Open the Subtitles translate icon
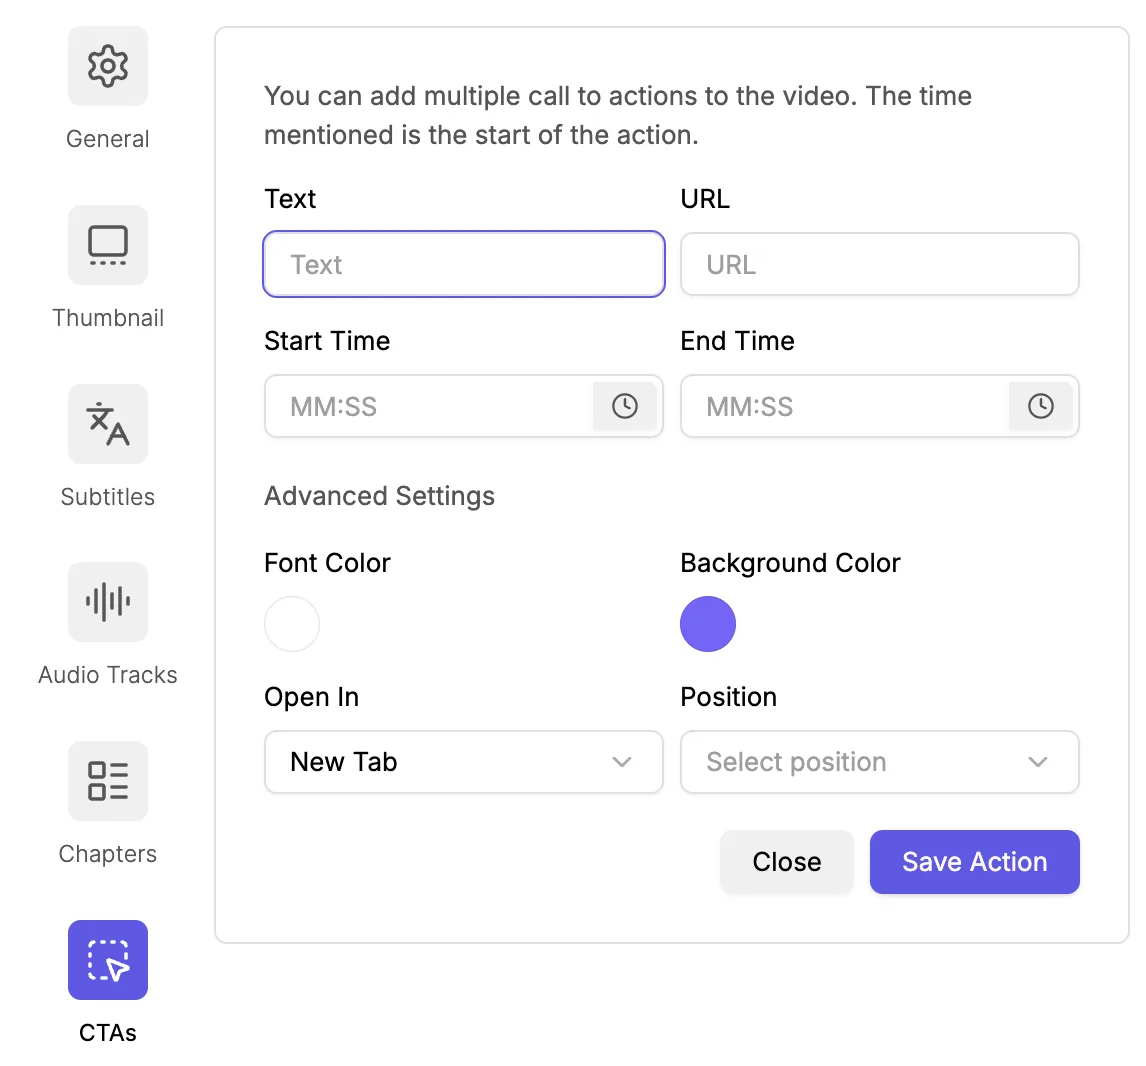1146x1066 pixels. pyautogui.click(x=108, y=424)
